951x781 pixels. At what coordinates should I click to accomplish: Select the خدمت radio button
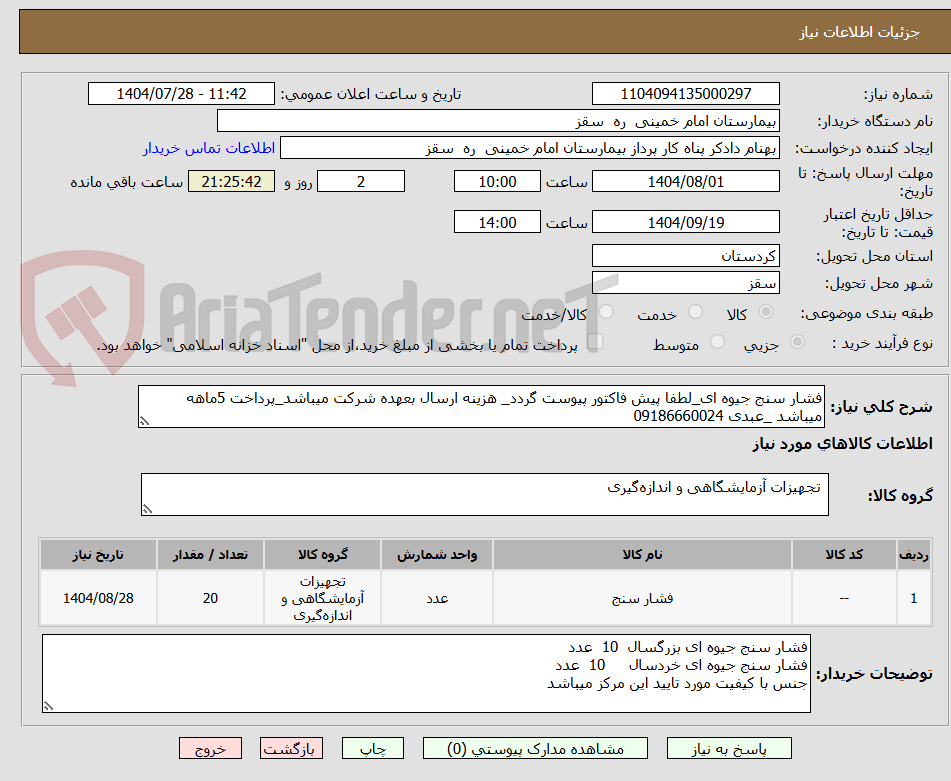click(694, 312)
